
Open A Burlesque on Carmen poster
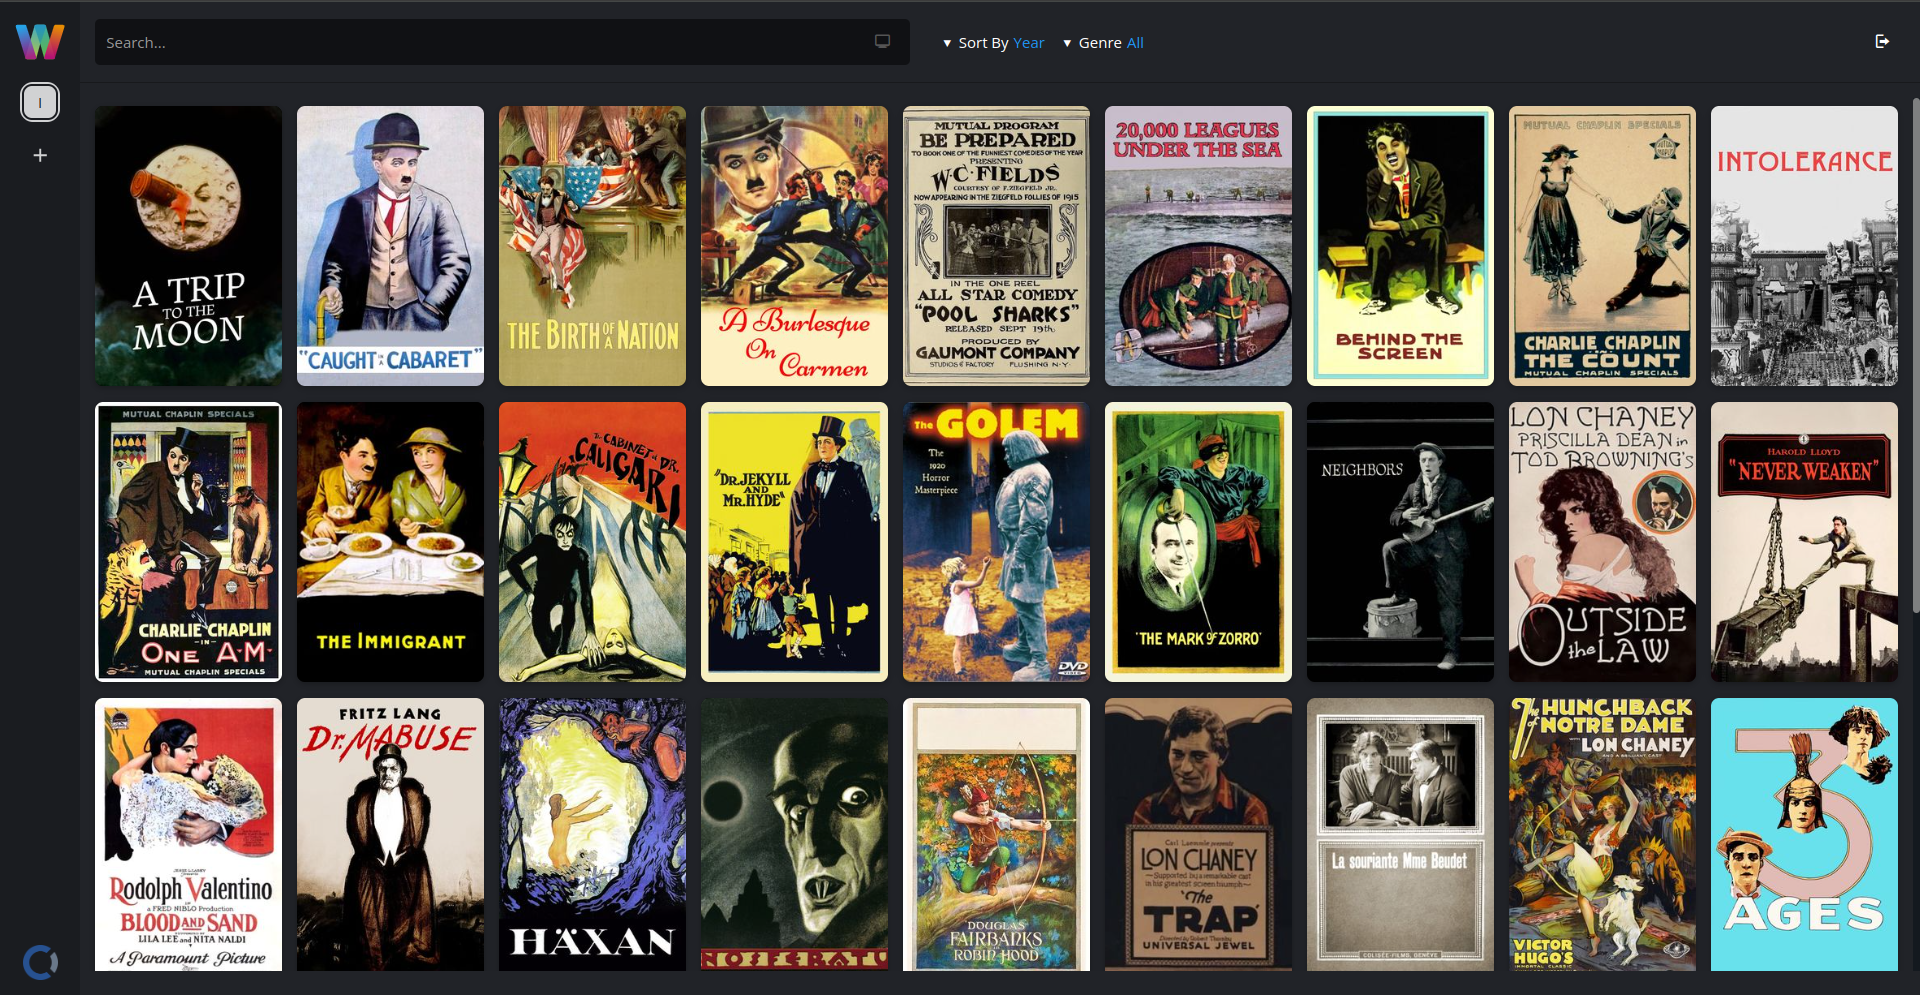click(x=794, y=246)
